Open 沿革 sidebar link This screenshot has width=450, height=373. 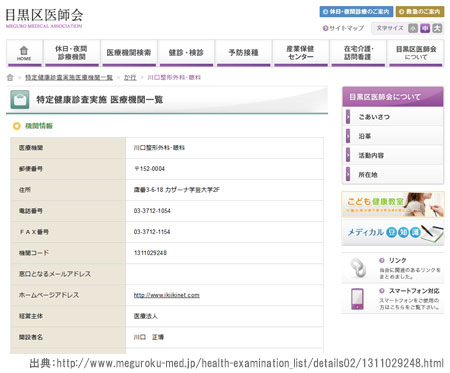(x=393, y=136)
